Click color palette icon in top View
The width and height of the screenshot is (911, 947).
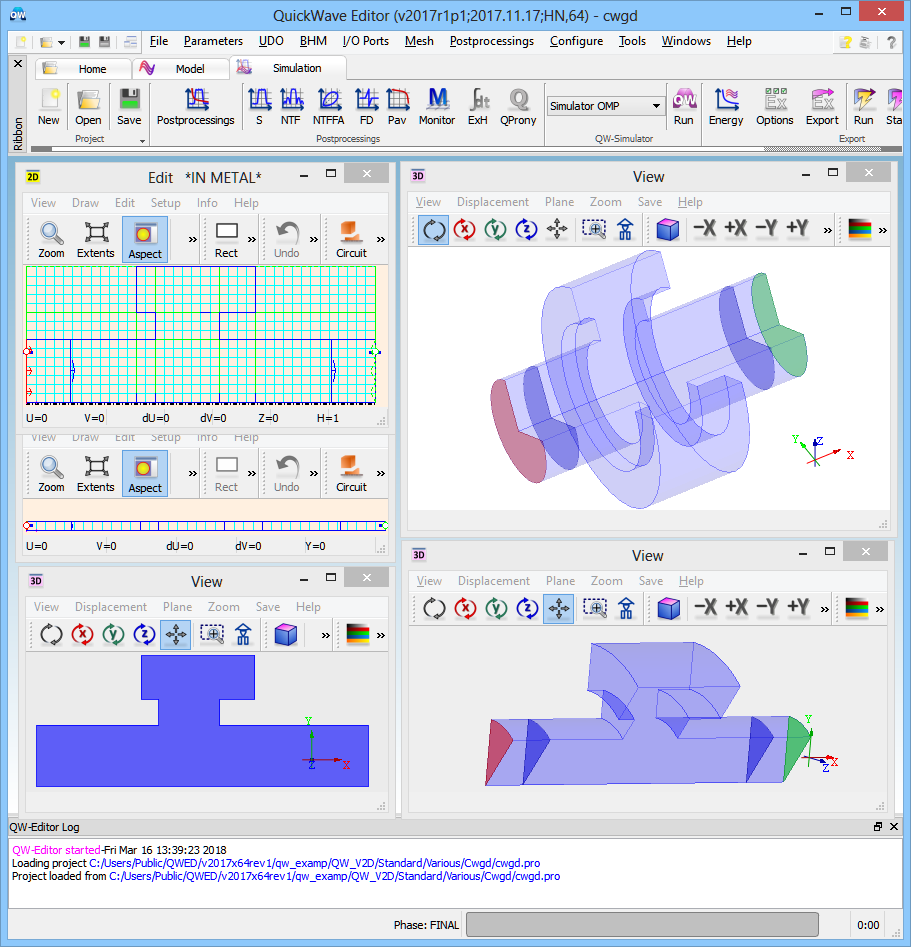click(x=859, y=229)
